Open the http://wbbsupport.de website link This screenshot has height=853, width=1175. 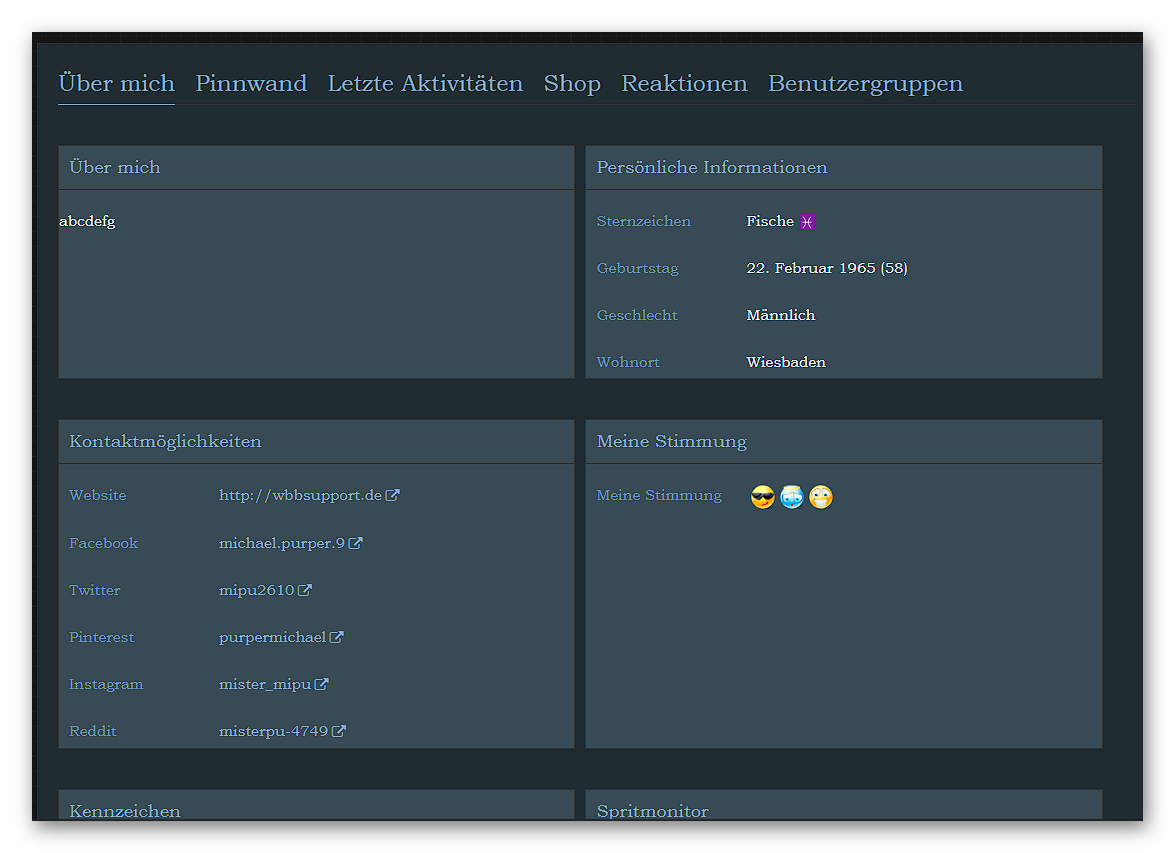click(300, 495)
